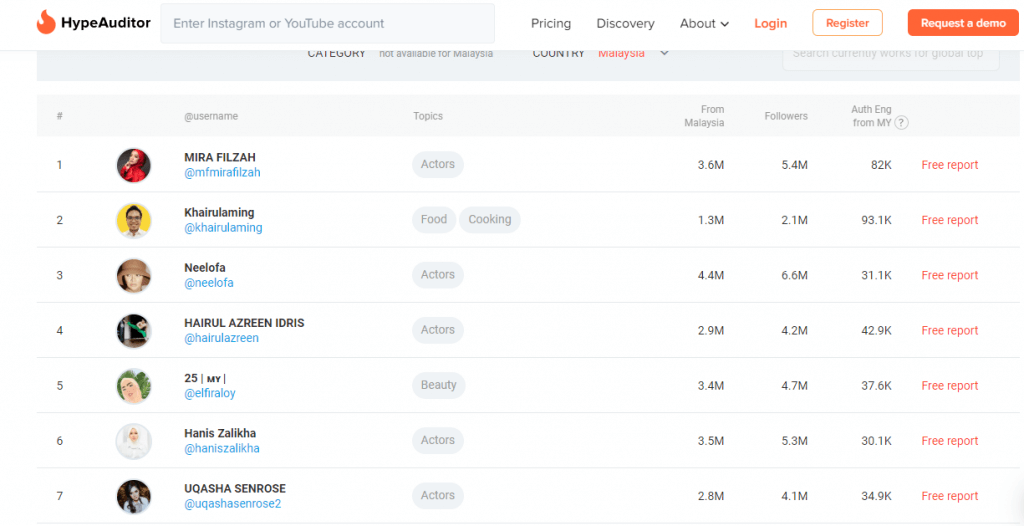This screenshot has width=1024, height=526.
Task: Open the @haniszalikha username link
Action: [222, 448]
